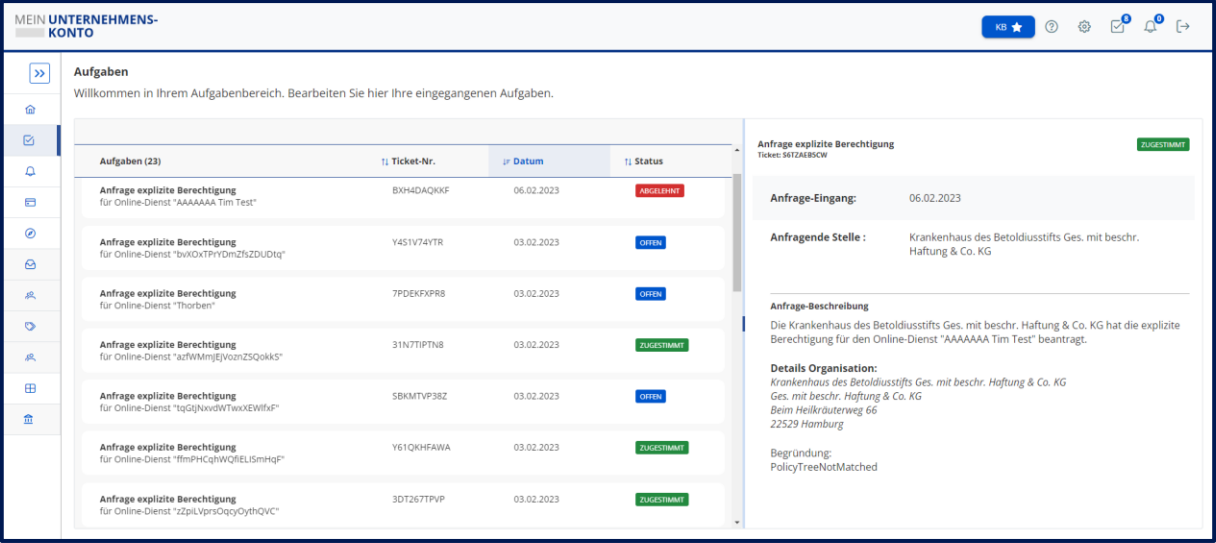The width and height of the screenshot is (1216, 543).
Task: Click ticket number 3DT267TPVP
Action: pyautogui.click(x=419, y=498)
